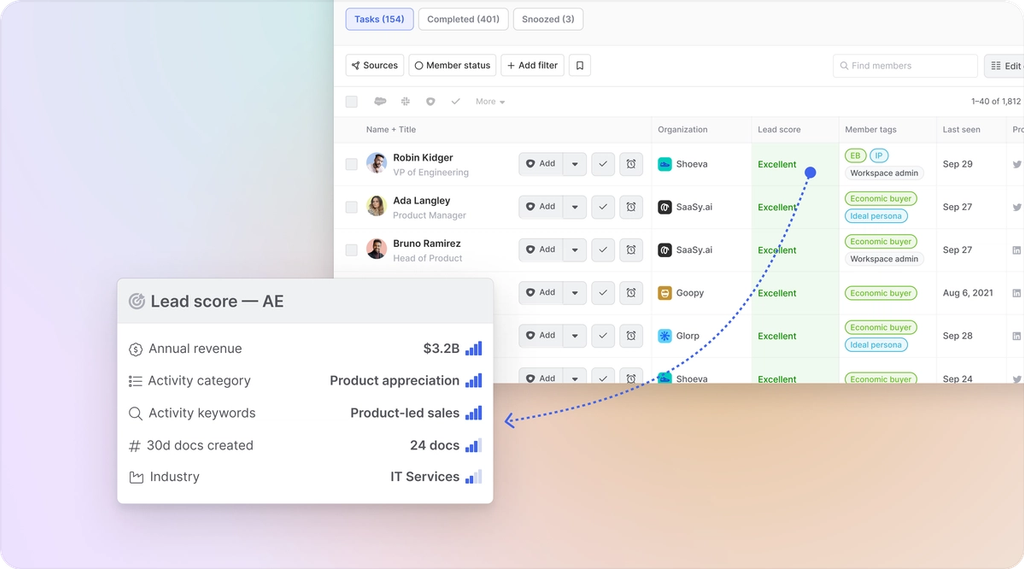Click the Organization column header
This screenshot has width=1024, height=569.
coord(682,129)
